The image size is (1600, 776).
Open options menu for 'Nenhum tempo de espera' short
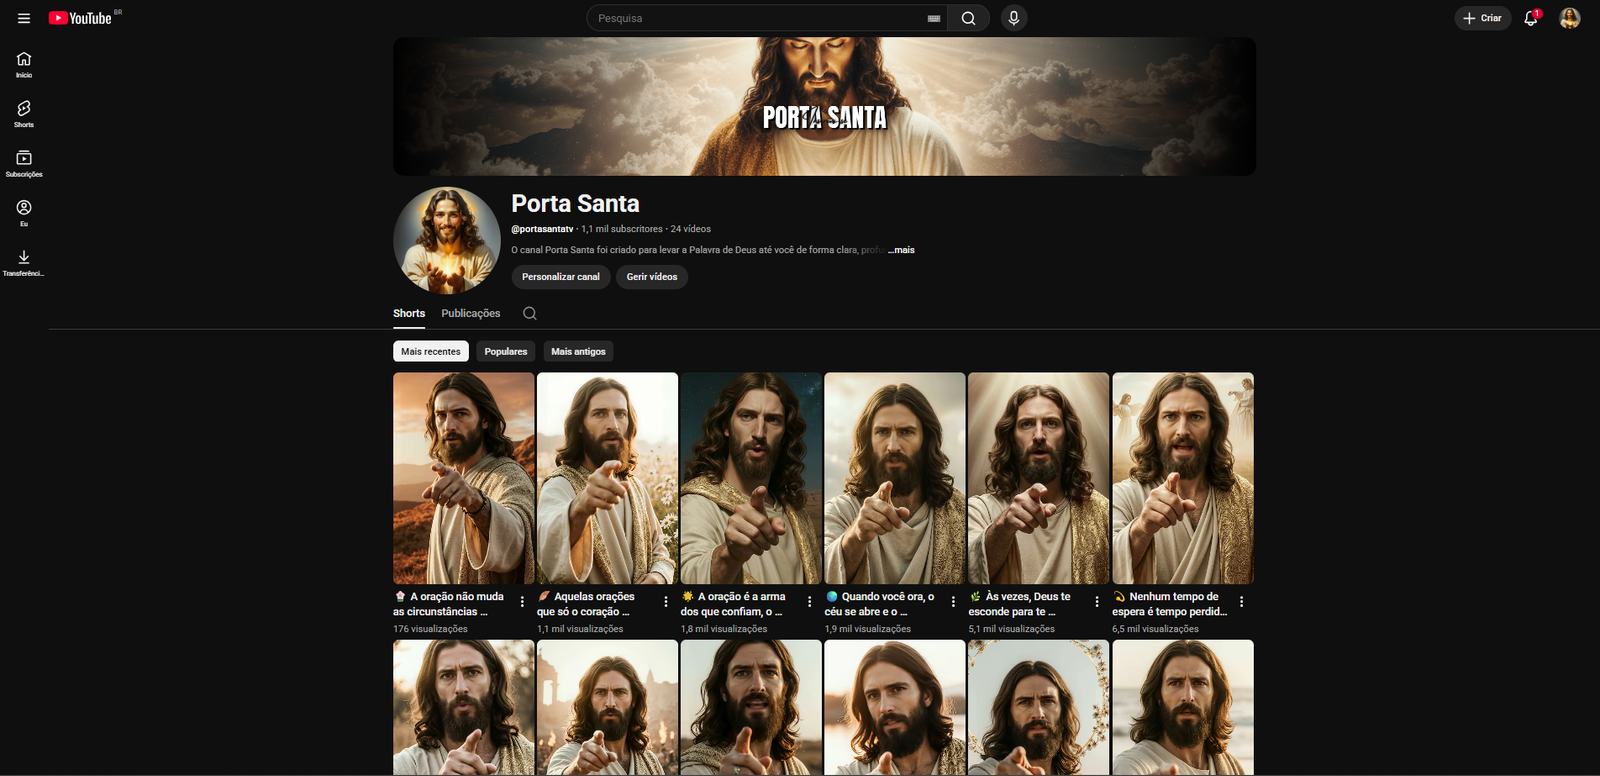1241,602
